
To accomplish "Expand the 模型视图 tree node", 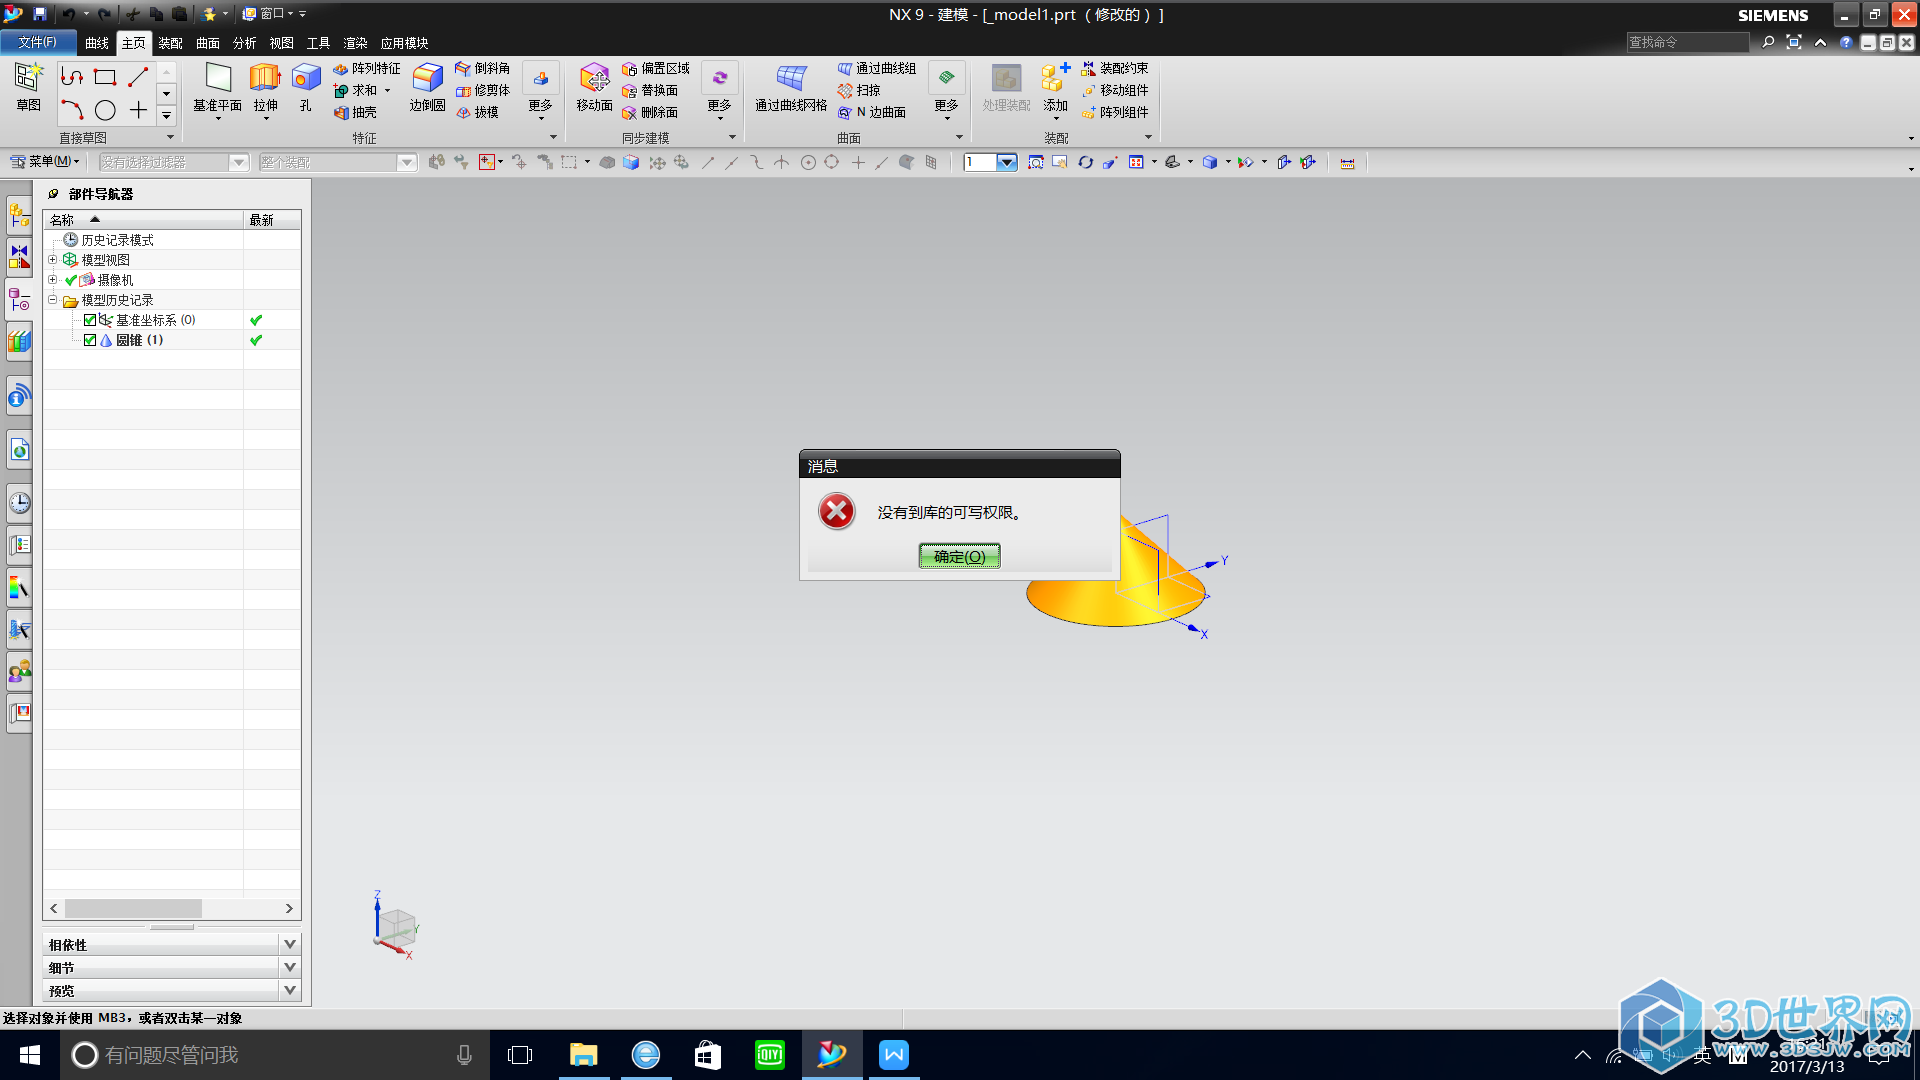I will [x=53, y=259].
